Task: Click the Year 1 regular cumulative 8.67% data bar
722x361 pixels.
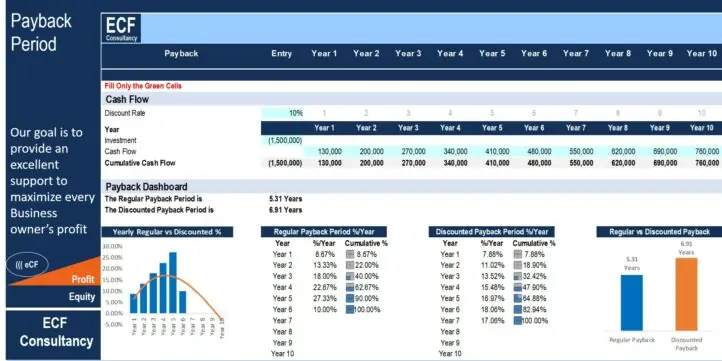Action: tap(349, 254)
